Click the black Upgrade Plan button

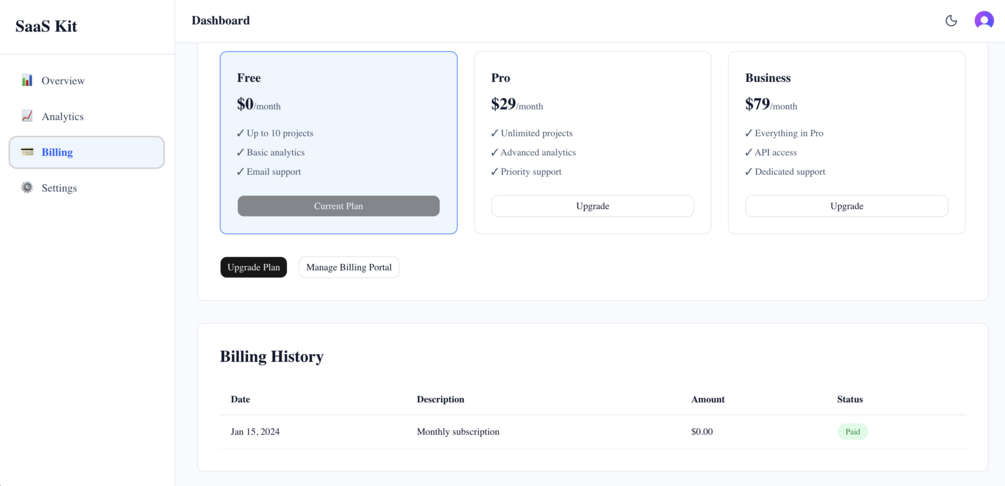pos(254,267)
